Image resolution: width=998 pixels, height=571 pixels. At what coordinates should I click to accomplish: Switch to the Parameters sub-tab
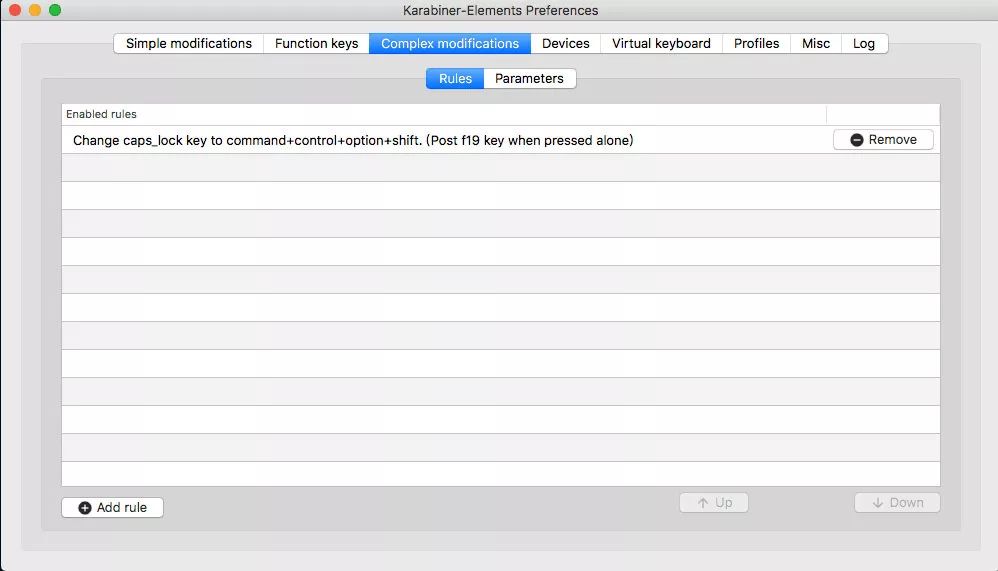pos(530,78)
